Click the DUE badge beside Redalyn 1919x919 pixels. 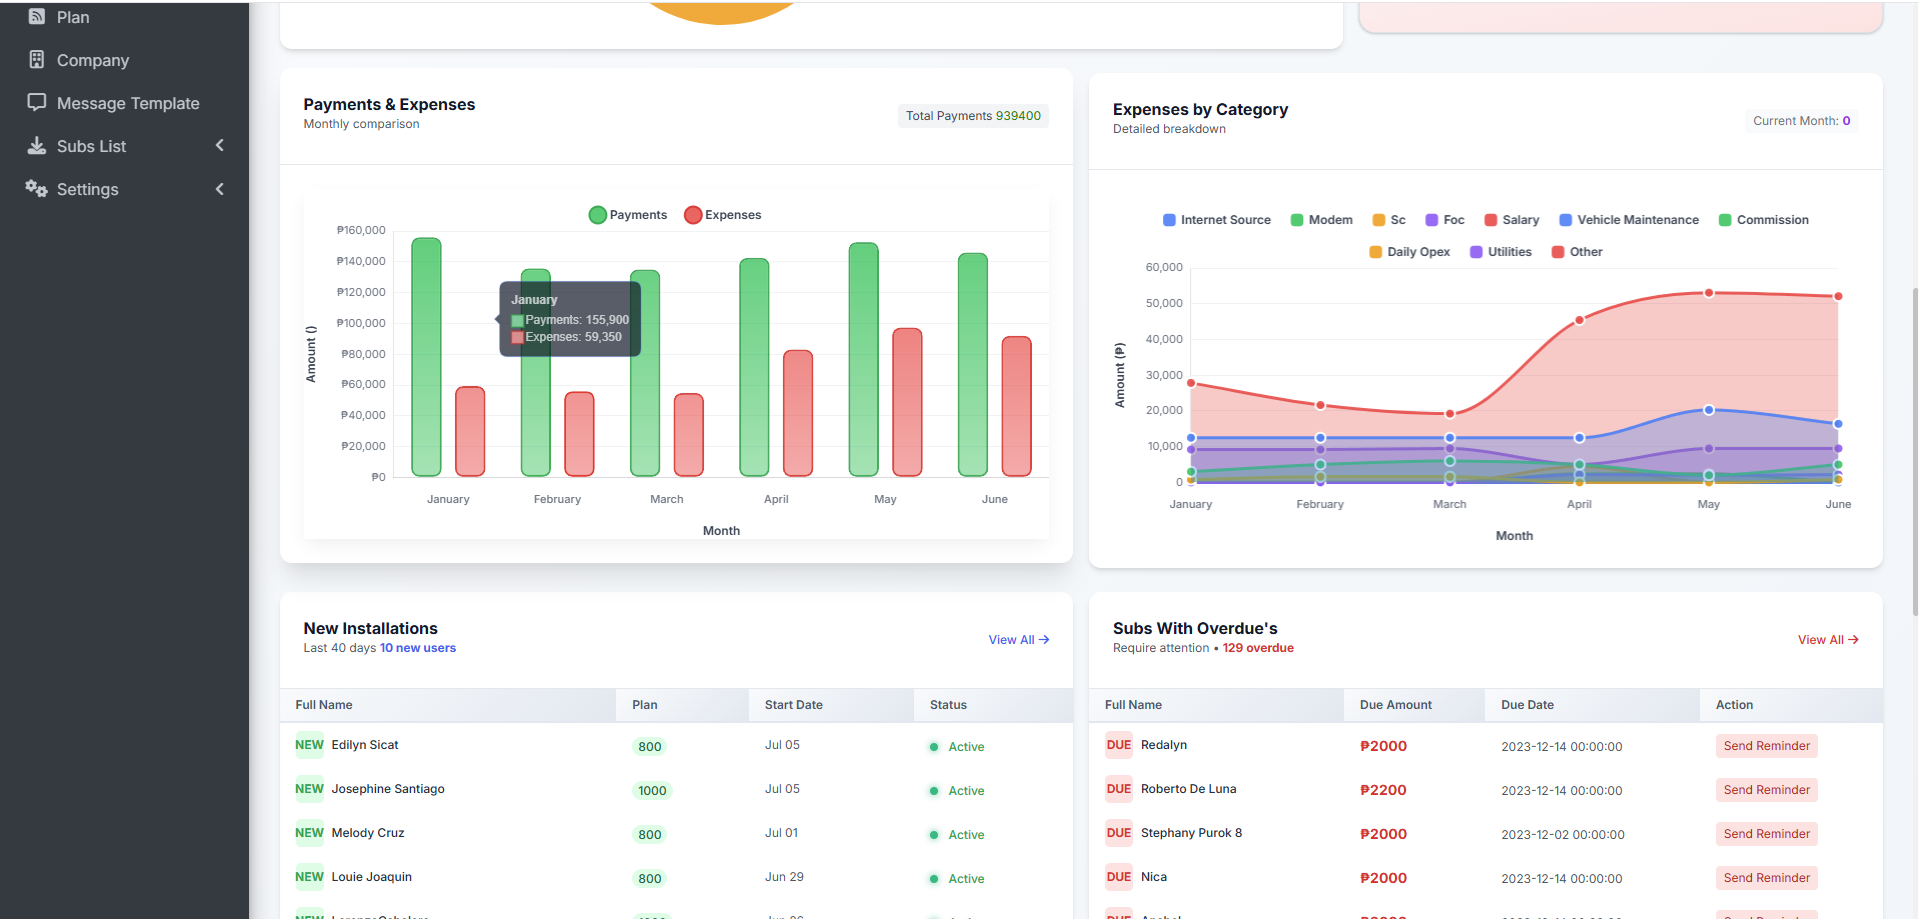pyautogui.click(x=1119, y=745)
